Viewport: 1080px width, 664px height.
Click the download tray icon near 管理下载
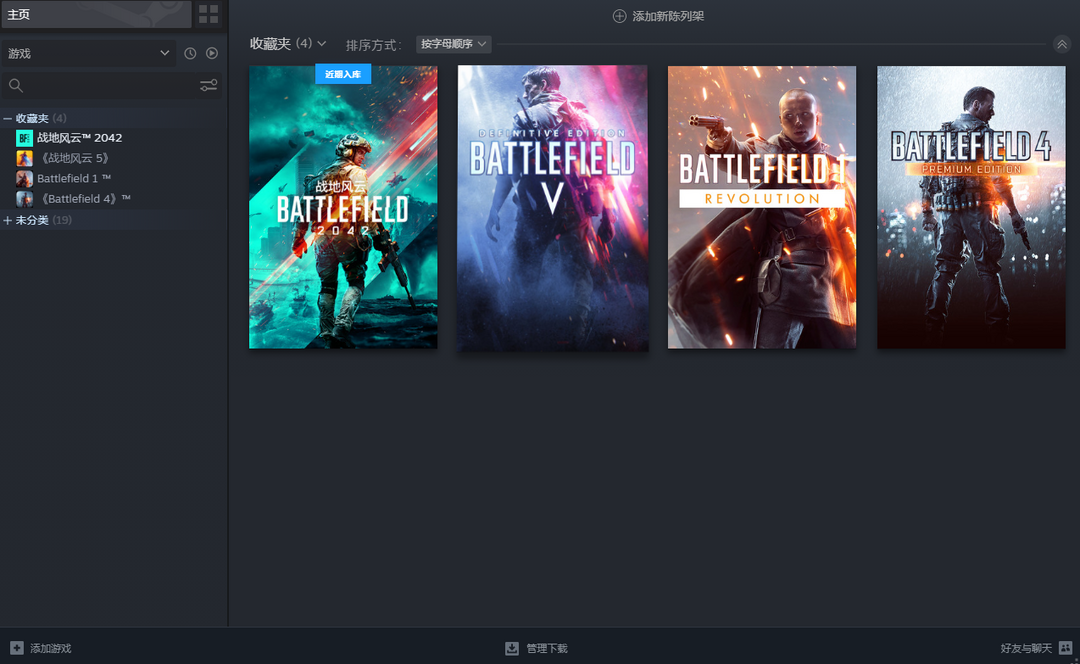[512, 648]
